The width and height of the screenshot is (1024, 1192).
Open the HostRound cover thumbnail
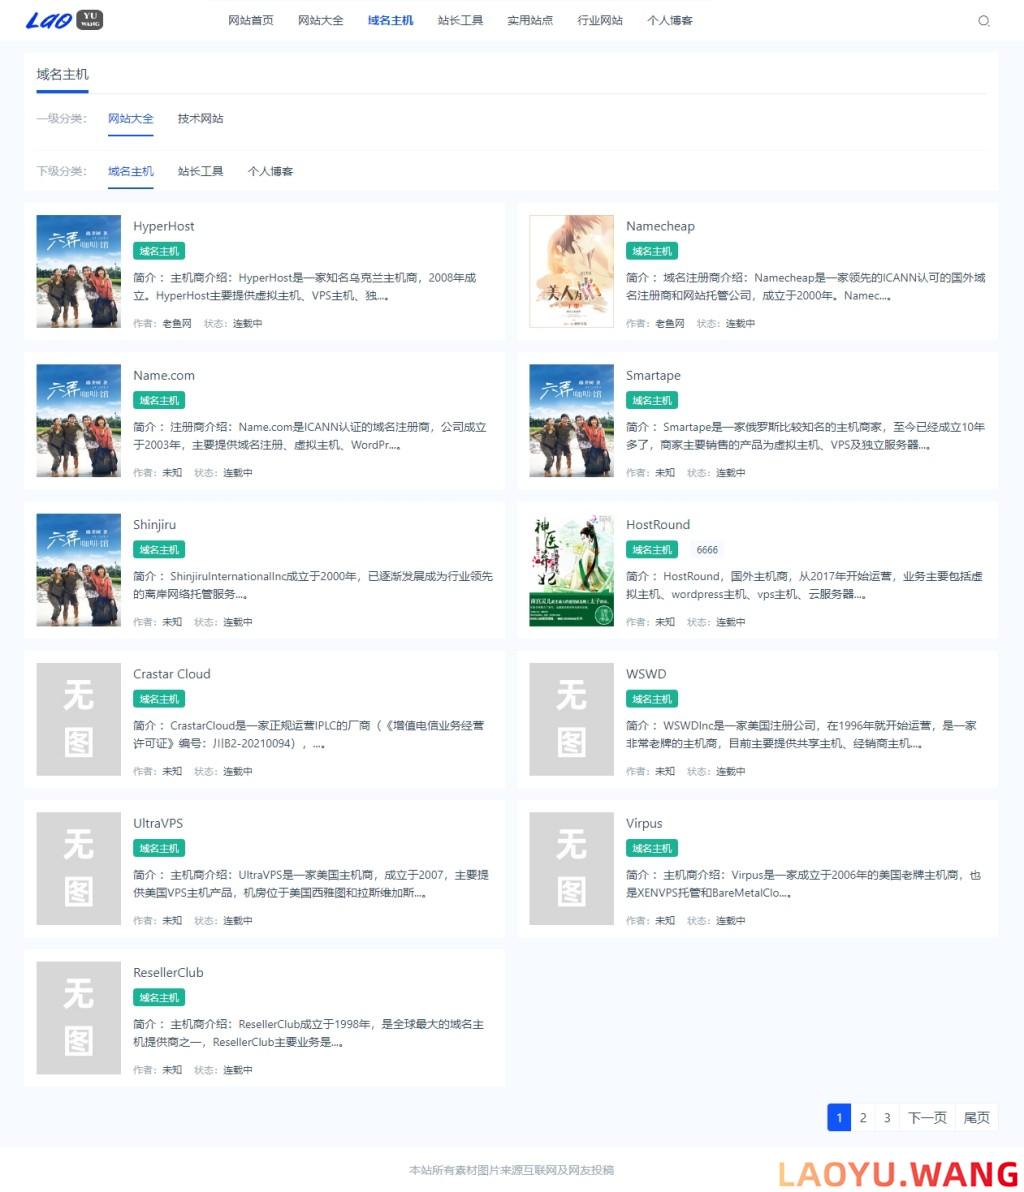pos(572,570)
